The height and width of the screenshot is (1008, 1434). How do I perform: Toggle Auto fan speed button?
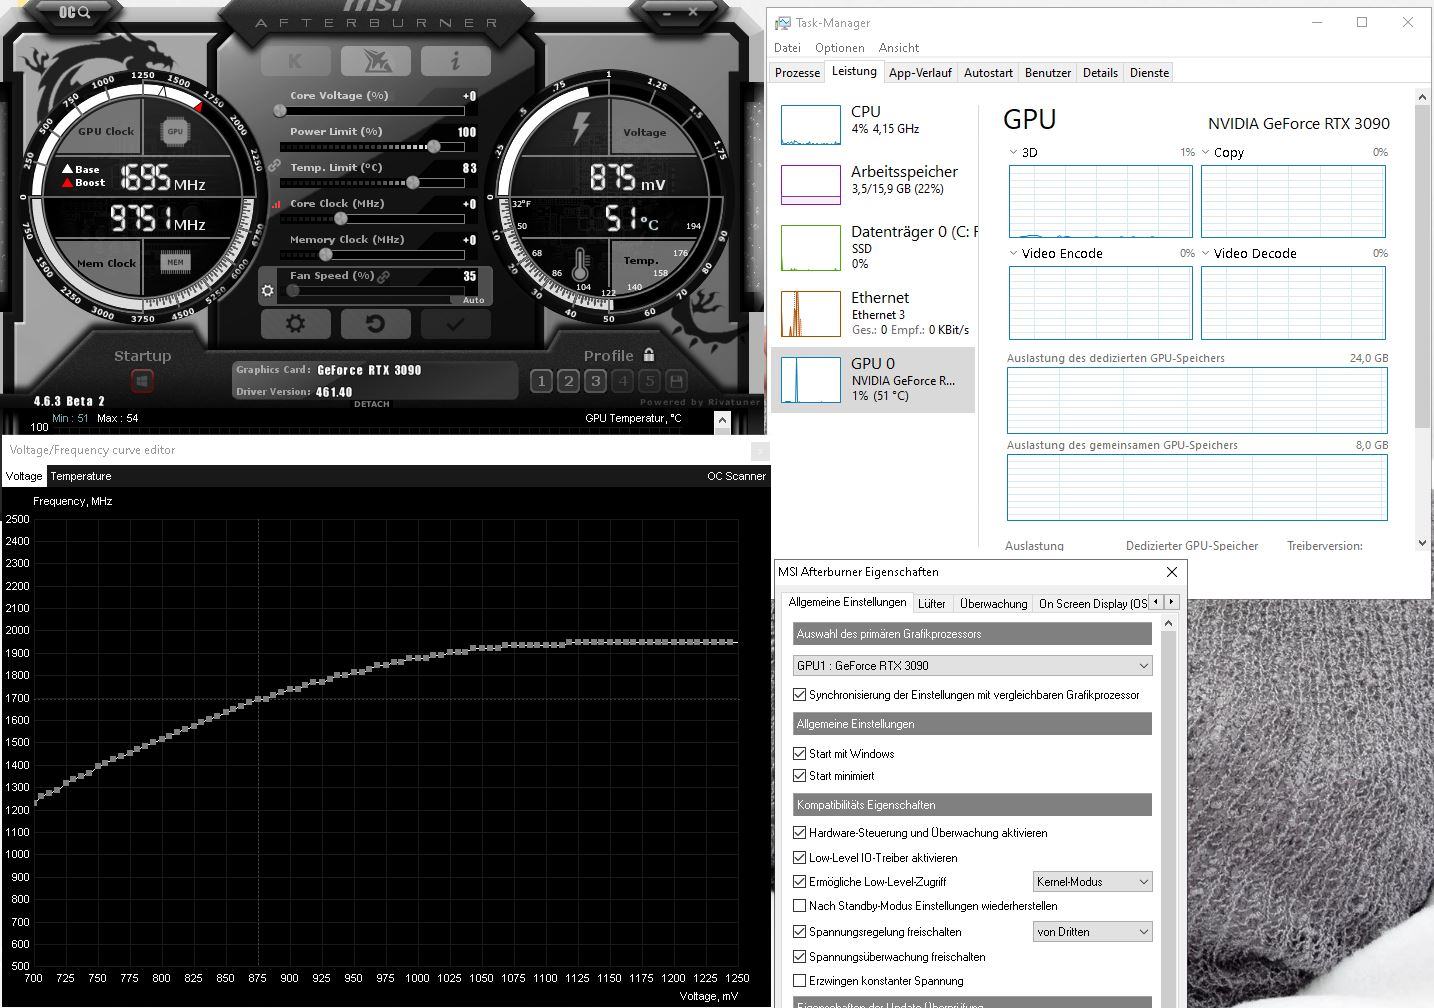click(474, 300)
